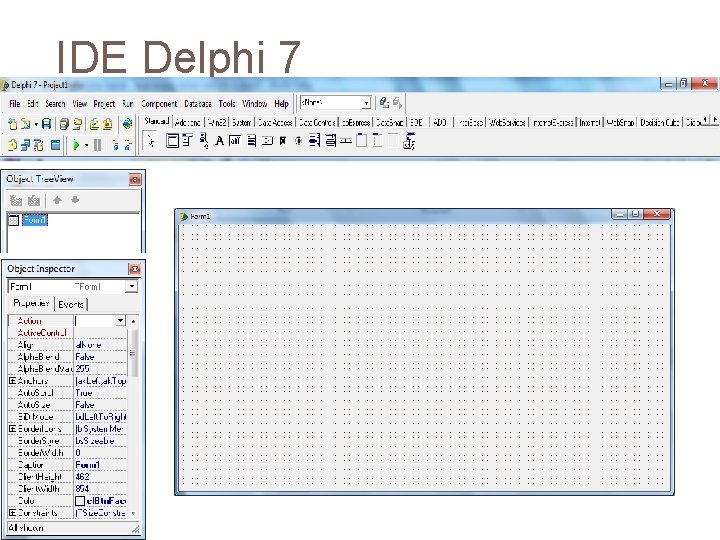
Task: Select the Button component icon
Action: (x=267, y=141)
